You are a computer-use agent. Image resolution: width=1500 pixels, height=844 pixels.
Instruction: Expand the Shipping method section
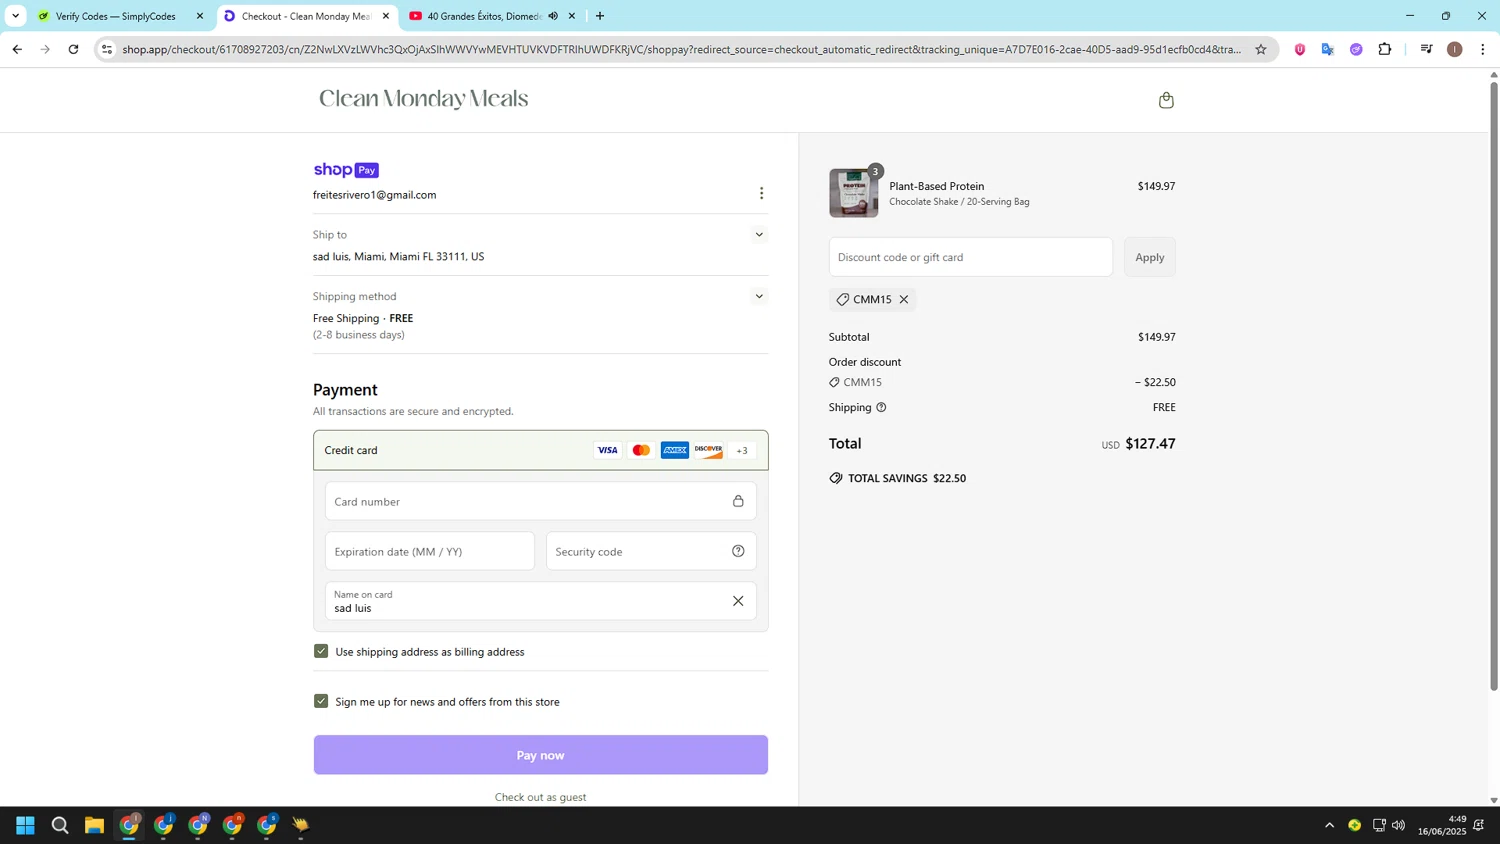(759, 296)
